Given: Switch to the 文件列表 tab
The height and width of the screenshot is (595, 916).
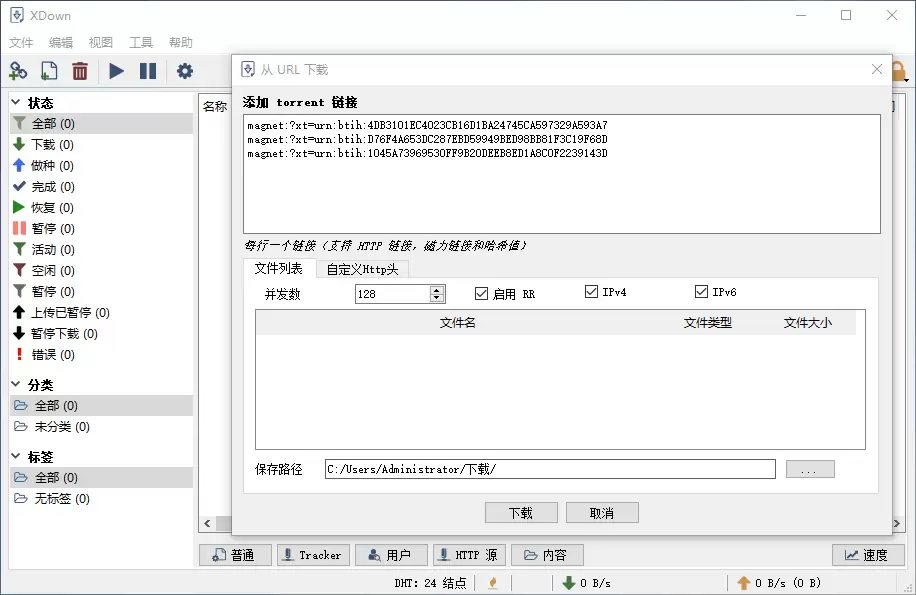Looking at the screenshot, I should coord(279,268).
